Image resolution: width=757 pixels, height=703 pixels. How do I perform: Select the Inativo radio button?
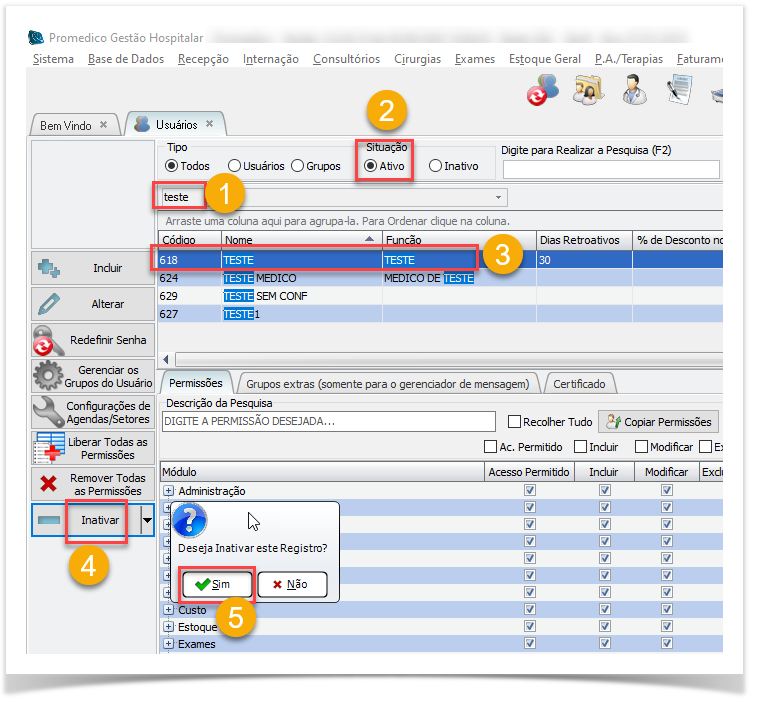pyautogui.click(x=435, y=166)
